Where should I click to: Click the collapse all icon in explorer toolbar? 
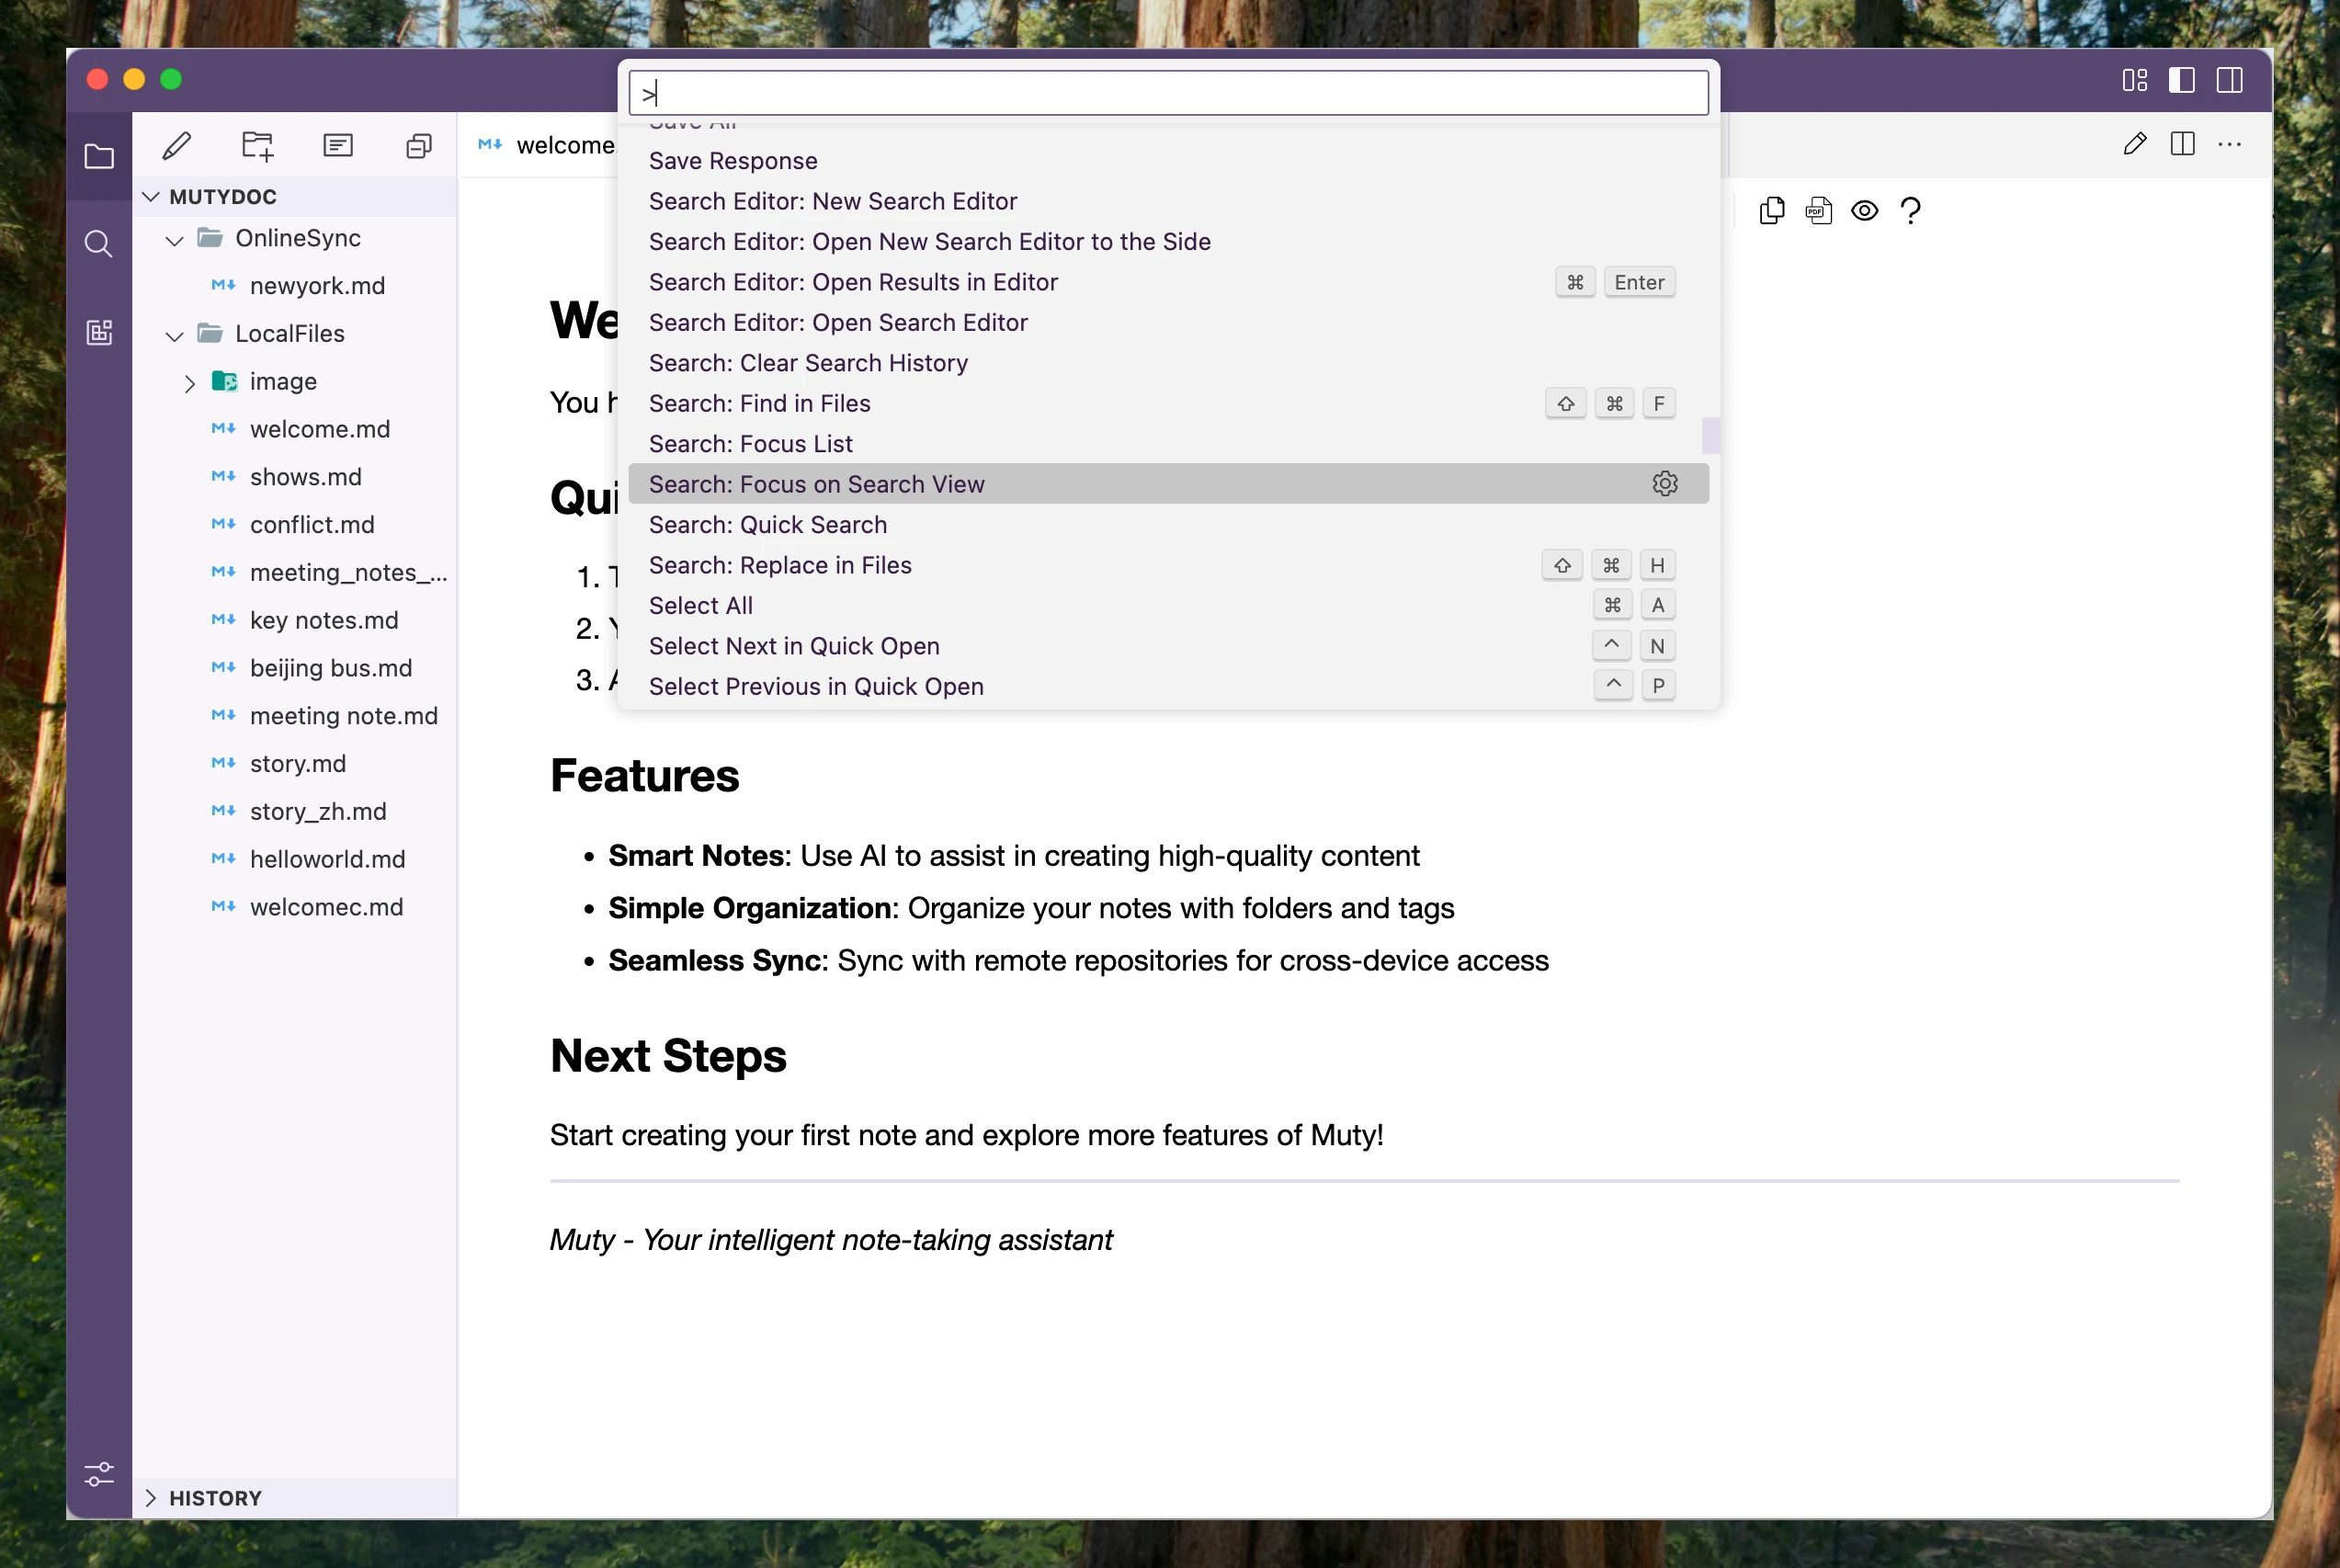419,146
